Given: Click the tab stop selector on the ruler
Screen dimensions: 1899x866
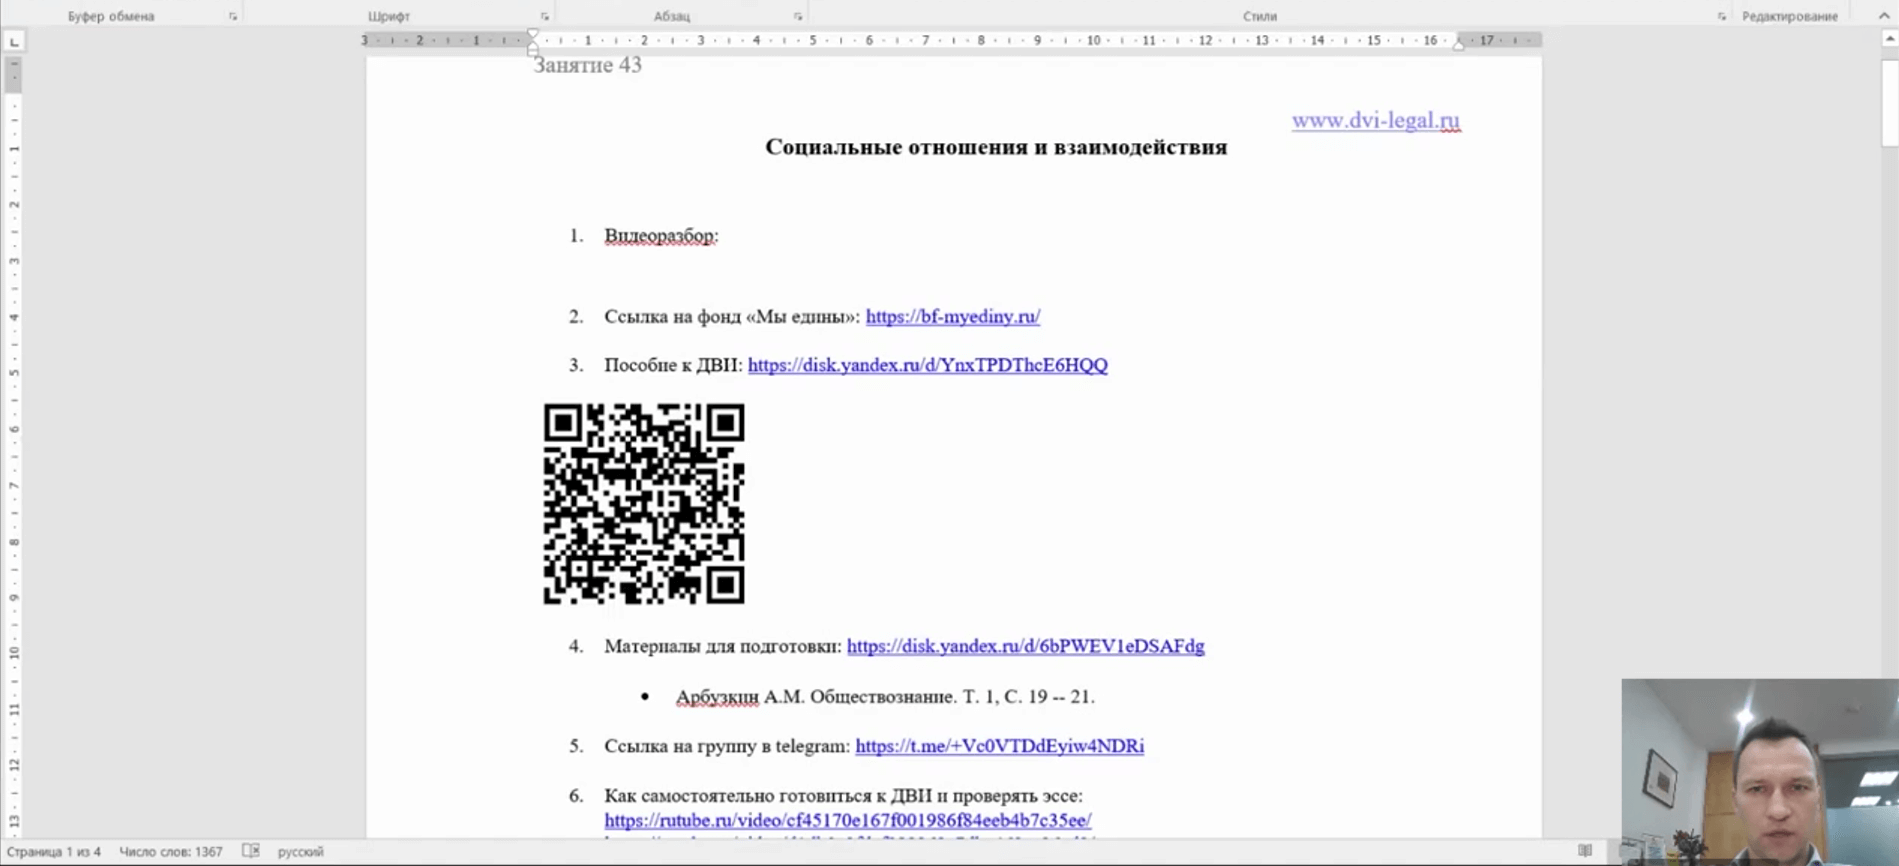Looking at the screenshot, I should [x=14, y=41].
